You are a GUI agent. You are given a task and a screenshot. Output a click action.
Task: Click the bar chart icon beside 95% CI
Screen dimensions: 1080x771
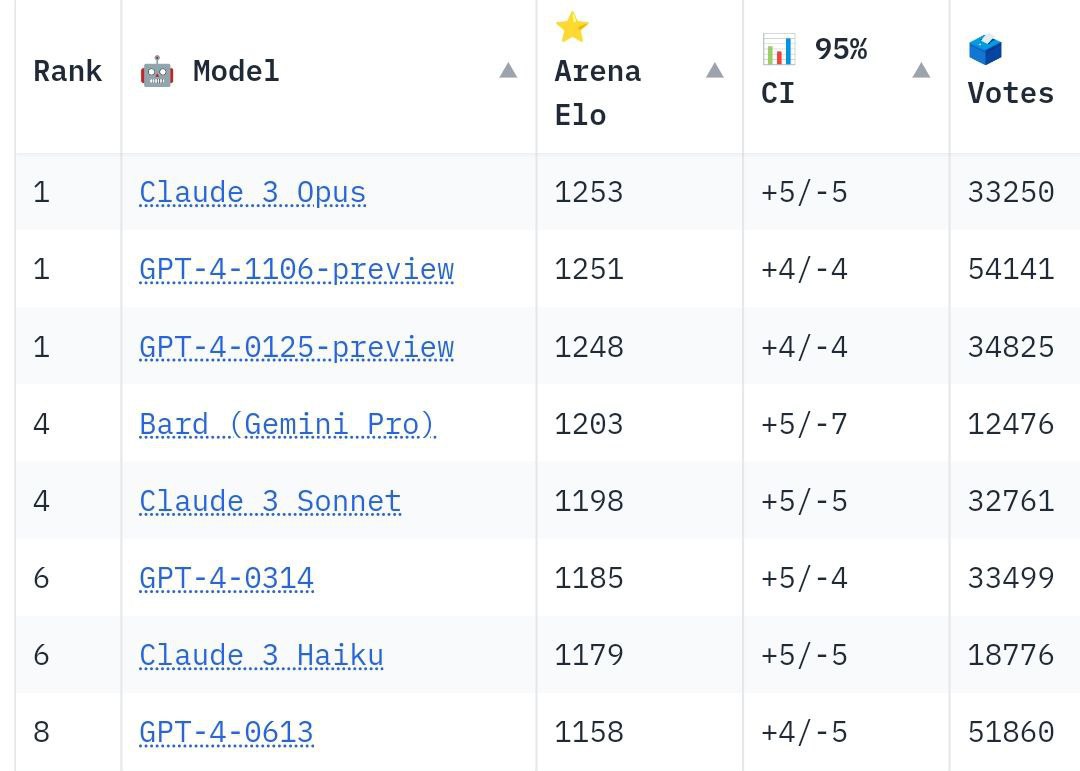click(778, 48)
